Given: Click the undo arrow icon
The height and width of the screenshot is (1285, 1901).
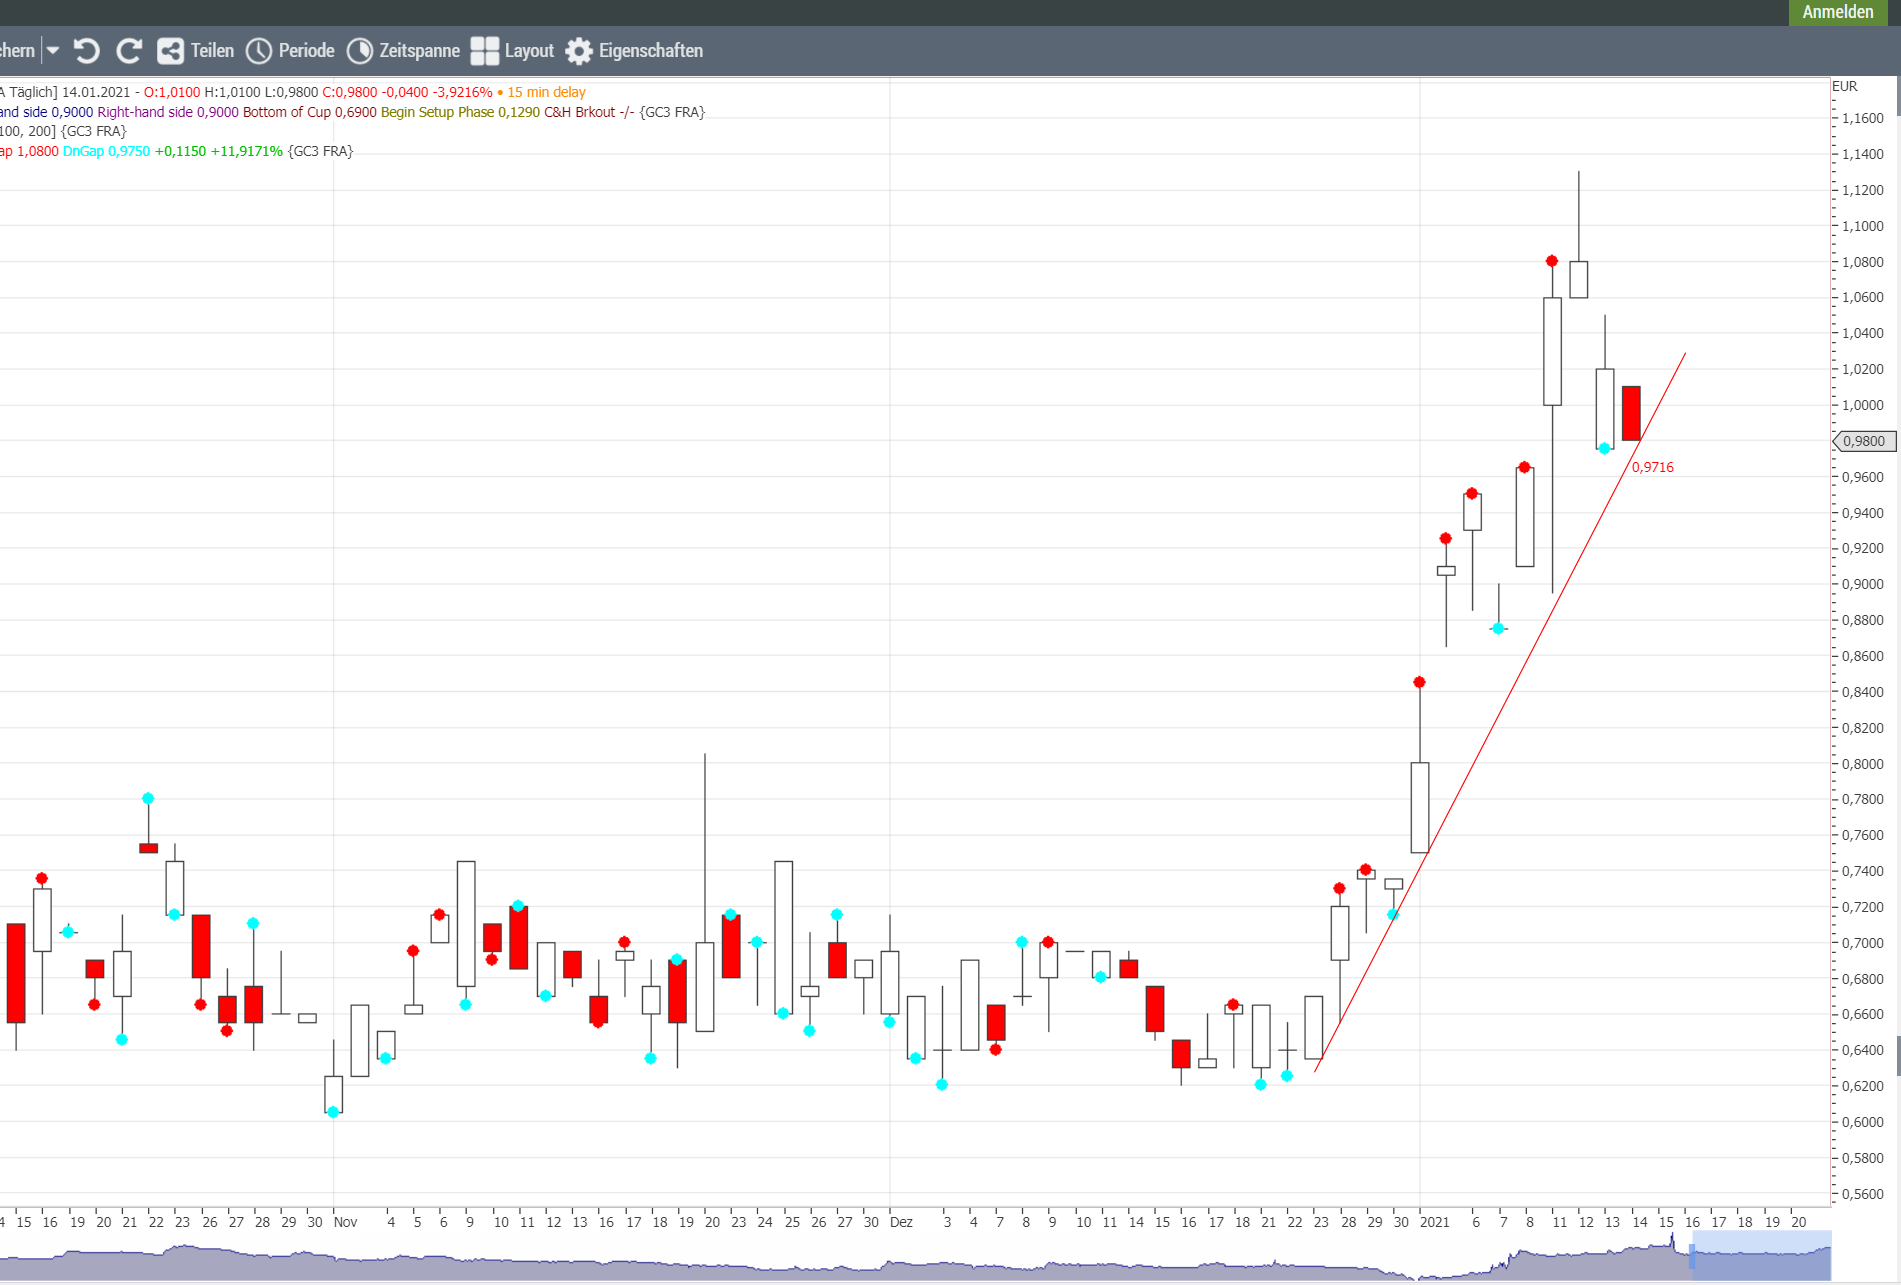Looking at the screenshot, I should coord(87,51).
